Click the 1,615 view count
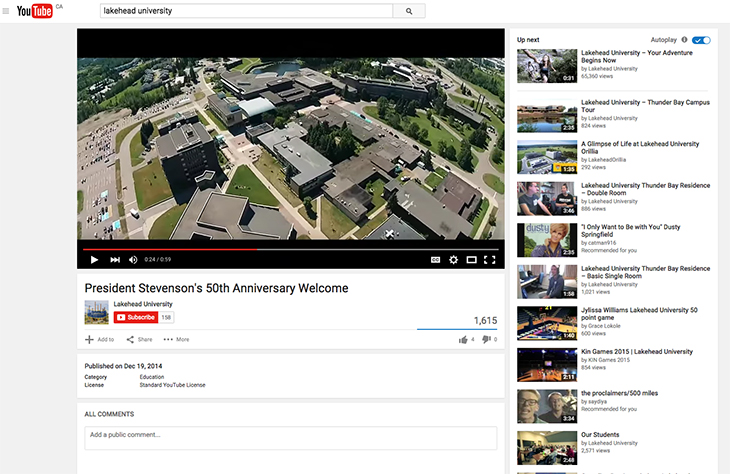 coord(485,320)
